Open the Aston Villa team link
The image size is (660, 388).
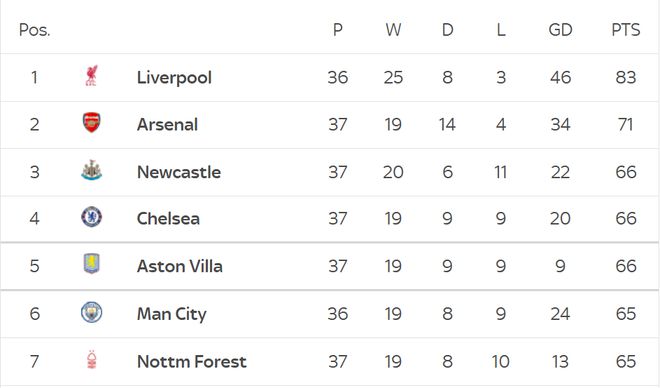tap(180, 266)
